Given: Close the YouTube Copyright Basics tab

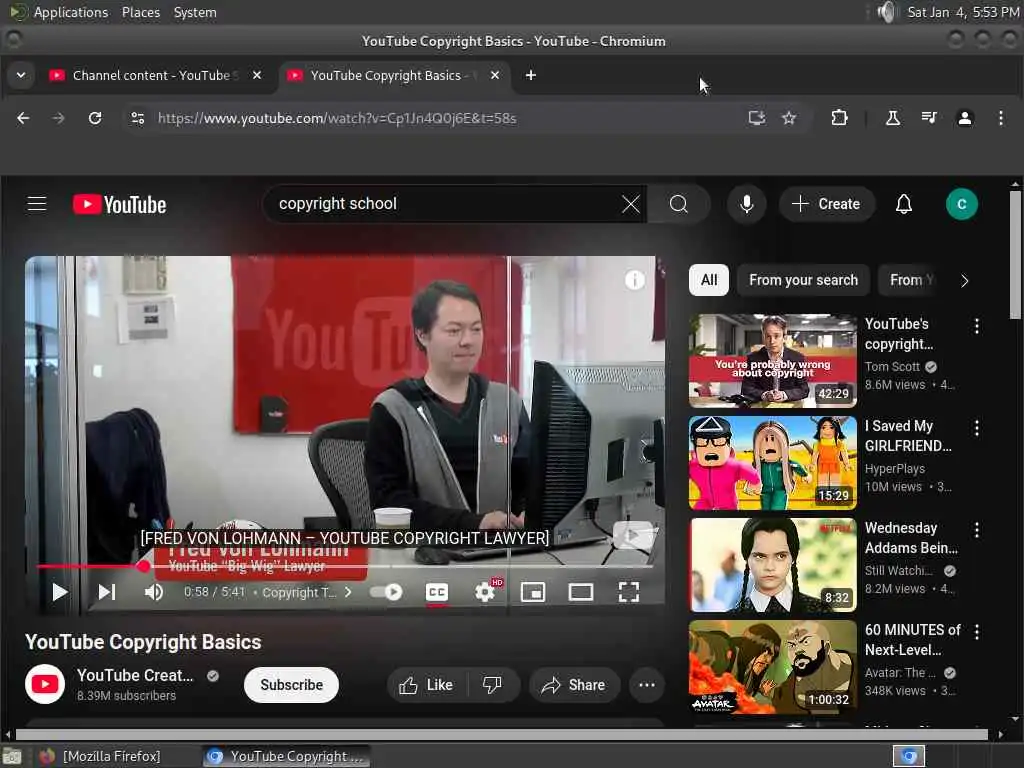Looking at the screenshot, I should pyautogui.click(x=495, y=75).
